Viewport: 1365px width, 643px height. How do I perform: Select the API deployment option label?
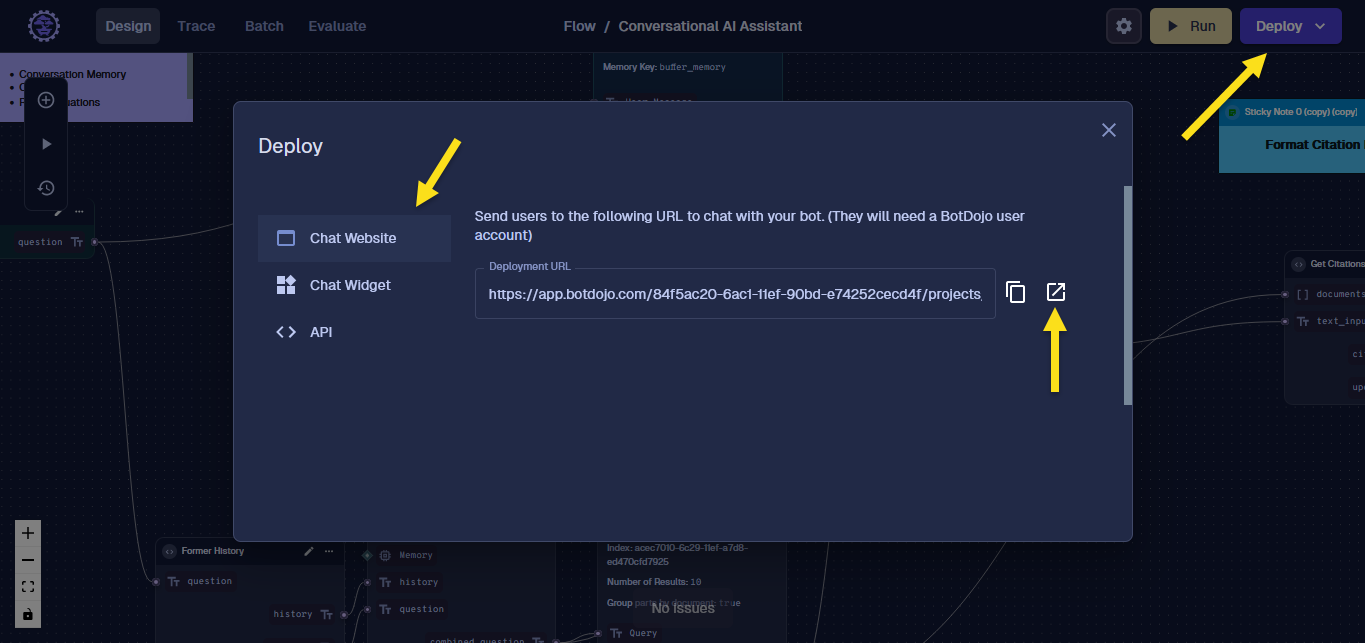tap(321, 332)
